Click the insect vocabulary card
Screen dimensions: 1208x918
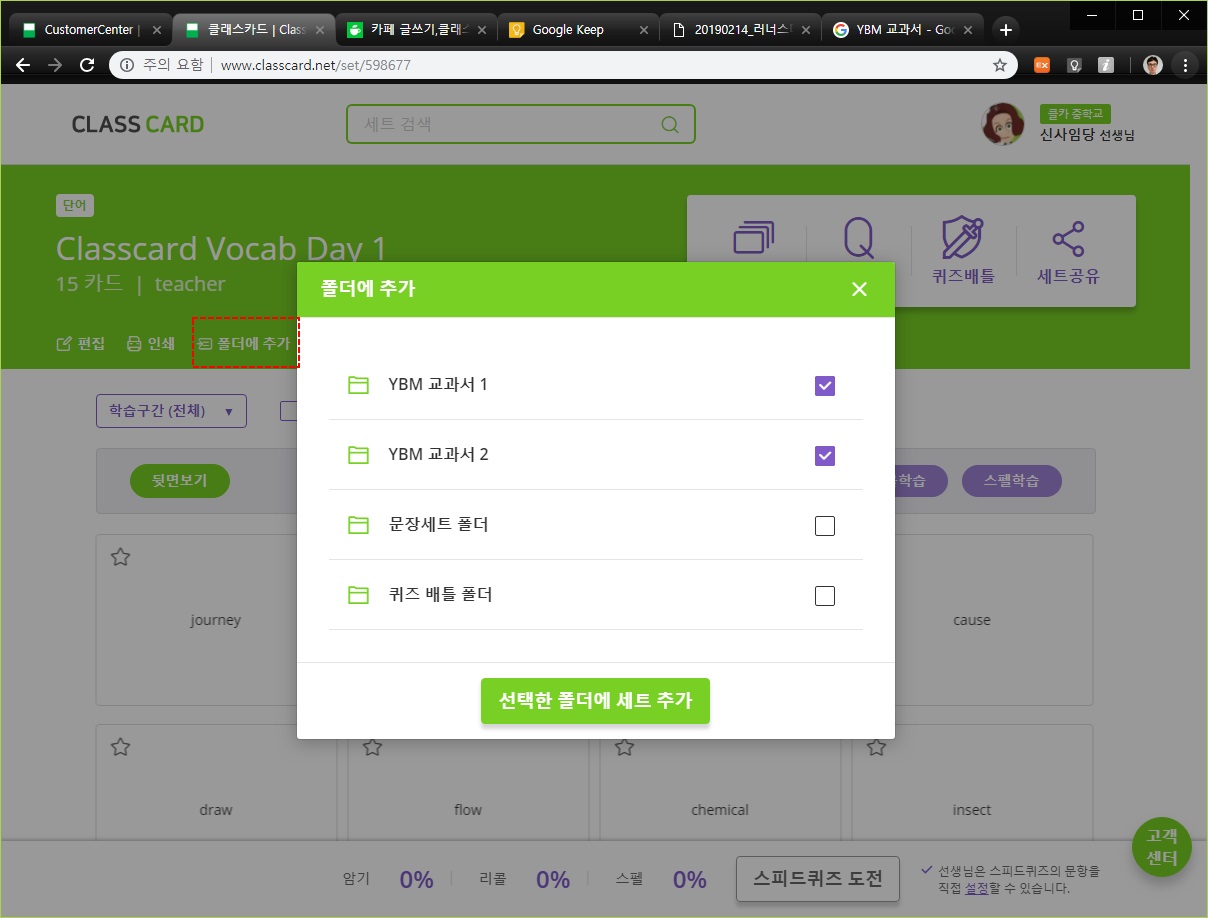(x=972, y=783)
